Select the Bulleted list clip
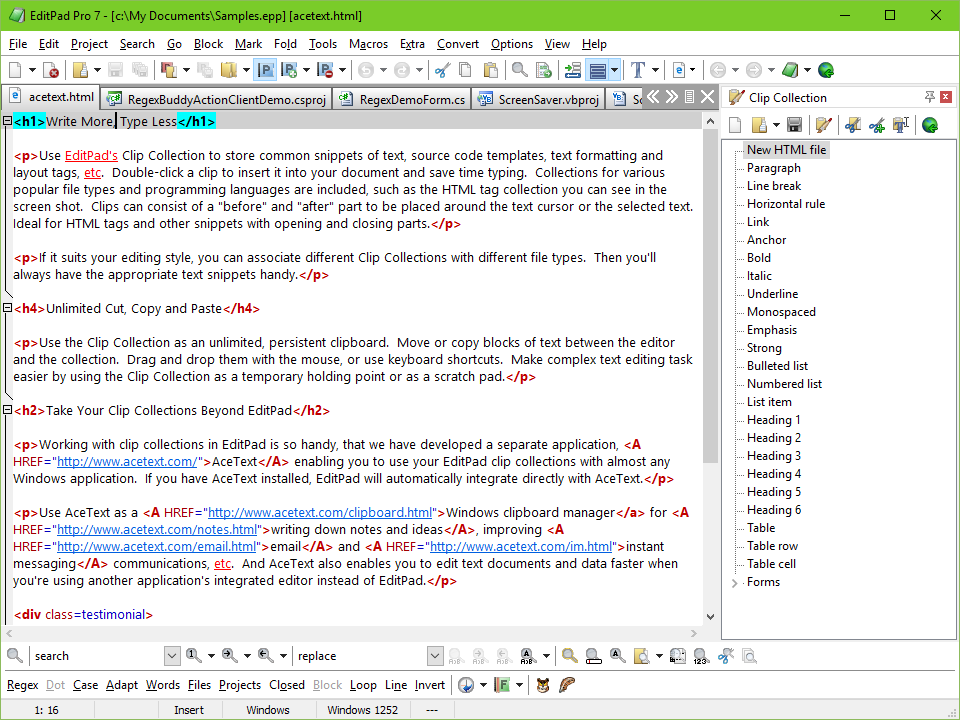 pos(777,366)
